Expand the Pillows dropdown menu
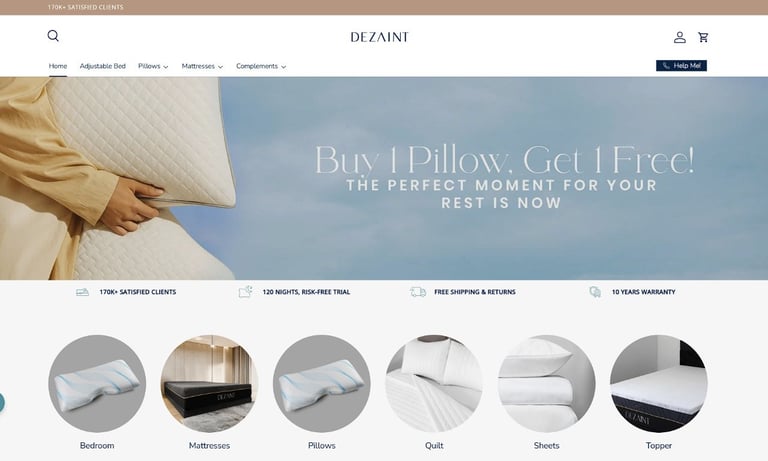768x461 pixels. pyautogui.click(x=153, y=66)
